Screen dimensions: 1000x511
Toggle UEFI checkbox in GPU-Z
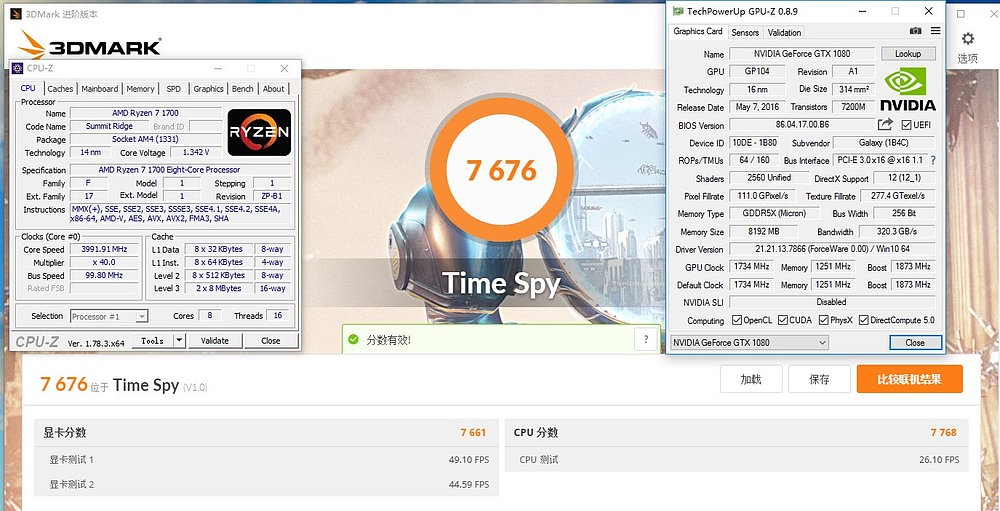pyautogui.click(x=906, y=125)
